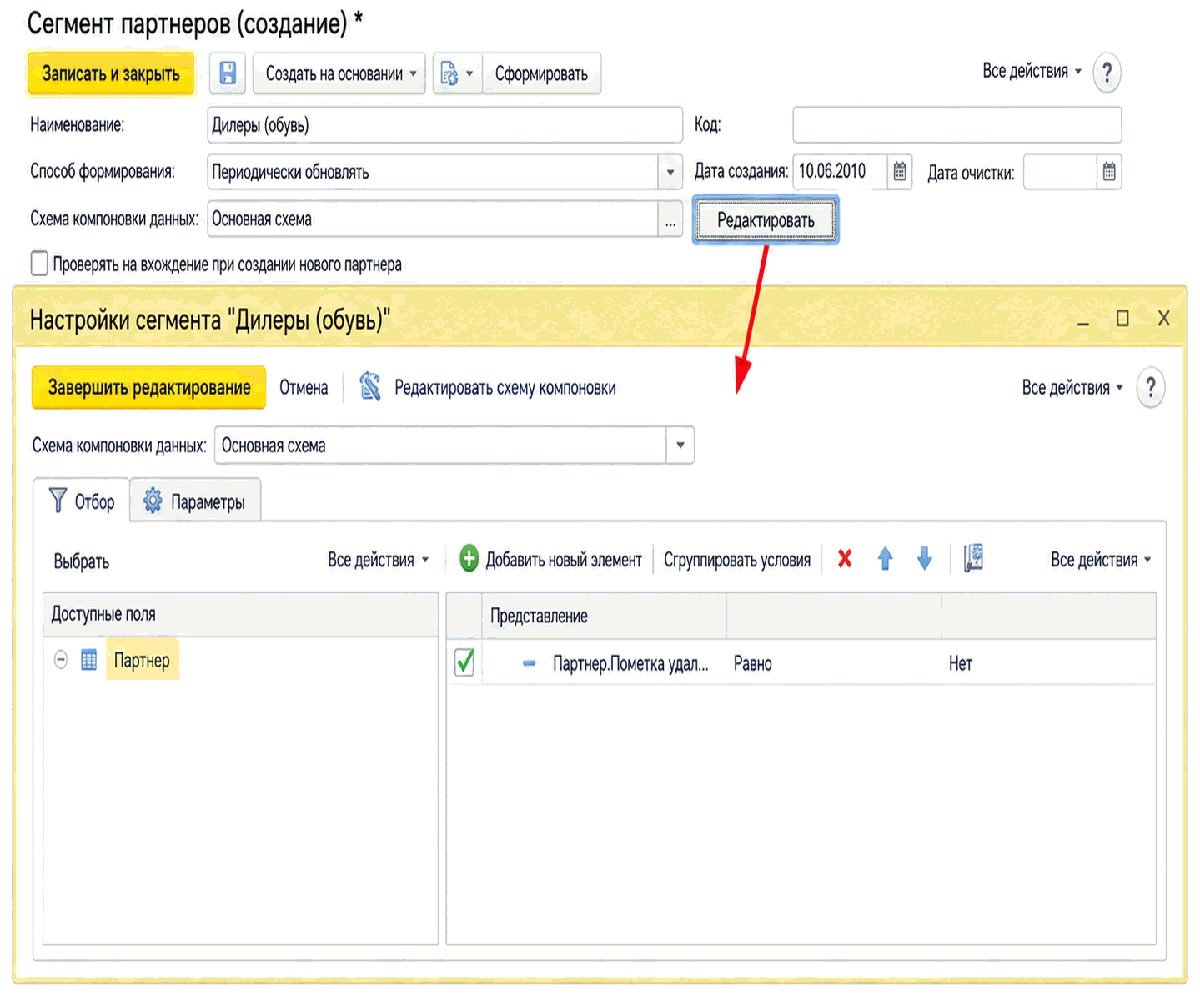Open Все действия menu in main form
Image resolution: width=1200 pixels, height=997 pixels.
[1032, 72]
